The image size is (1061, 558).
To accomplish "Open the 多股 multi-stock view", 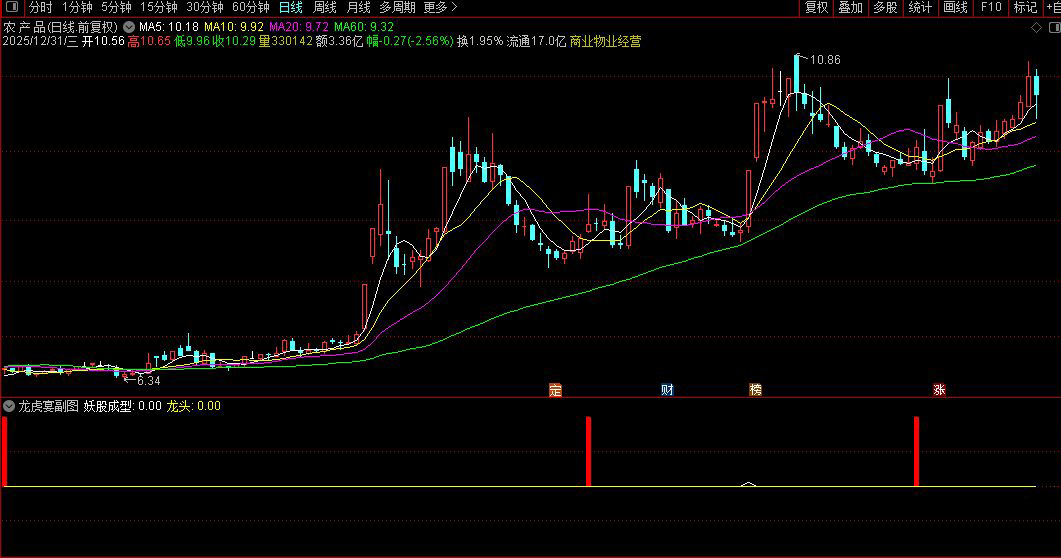I will pyautogui.click(x=885, y=7).
